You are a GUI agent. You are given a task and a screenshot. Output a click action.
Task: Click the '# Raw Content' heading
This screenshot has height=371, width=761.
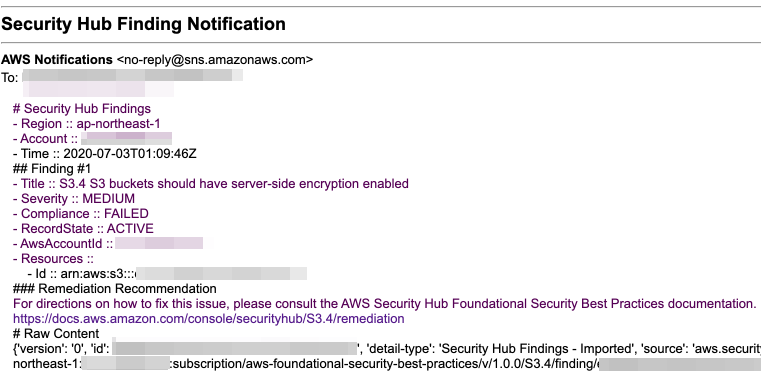coord(56,334)
